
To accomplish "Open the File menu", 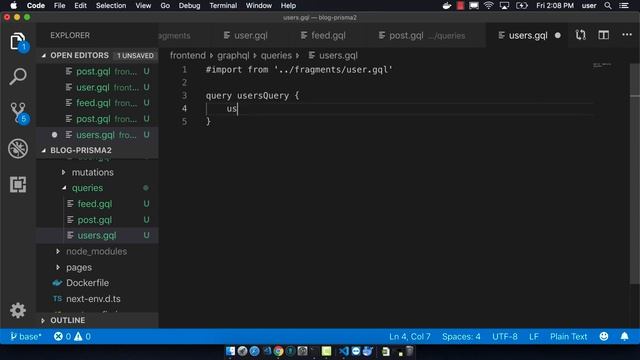I will click(x=59, y=6).
